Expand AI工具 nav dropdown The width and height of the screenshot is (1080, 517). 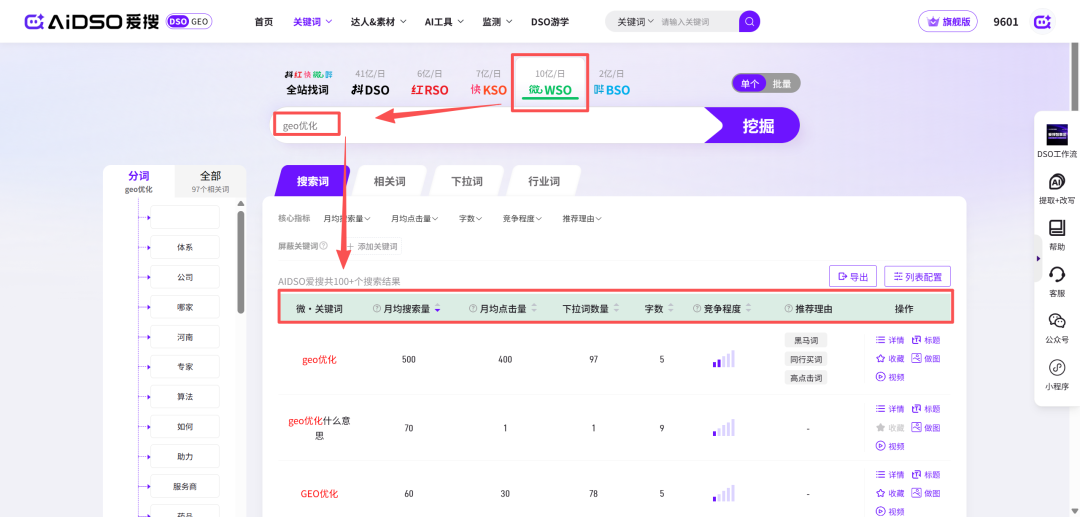click(x=444, y=21)
